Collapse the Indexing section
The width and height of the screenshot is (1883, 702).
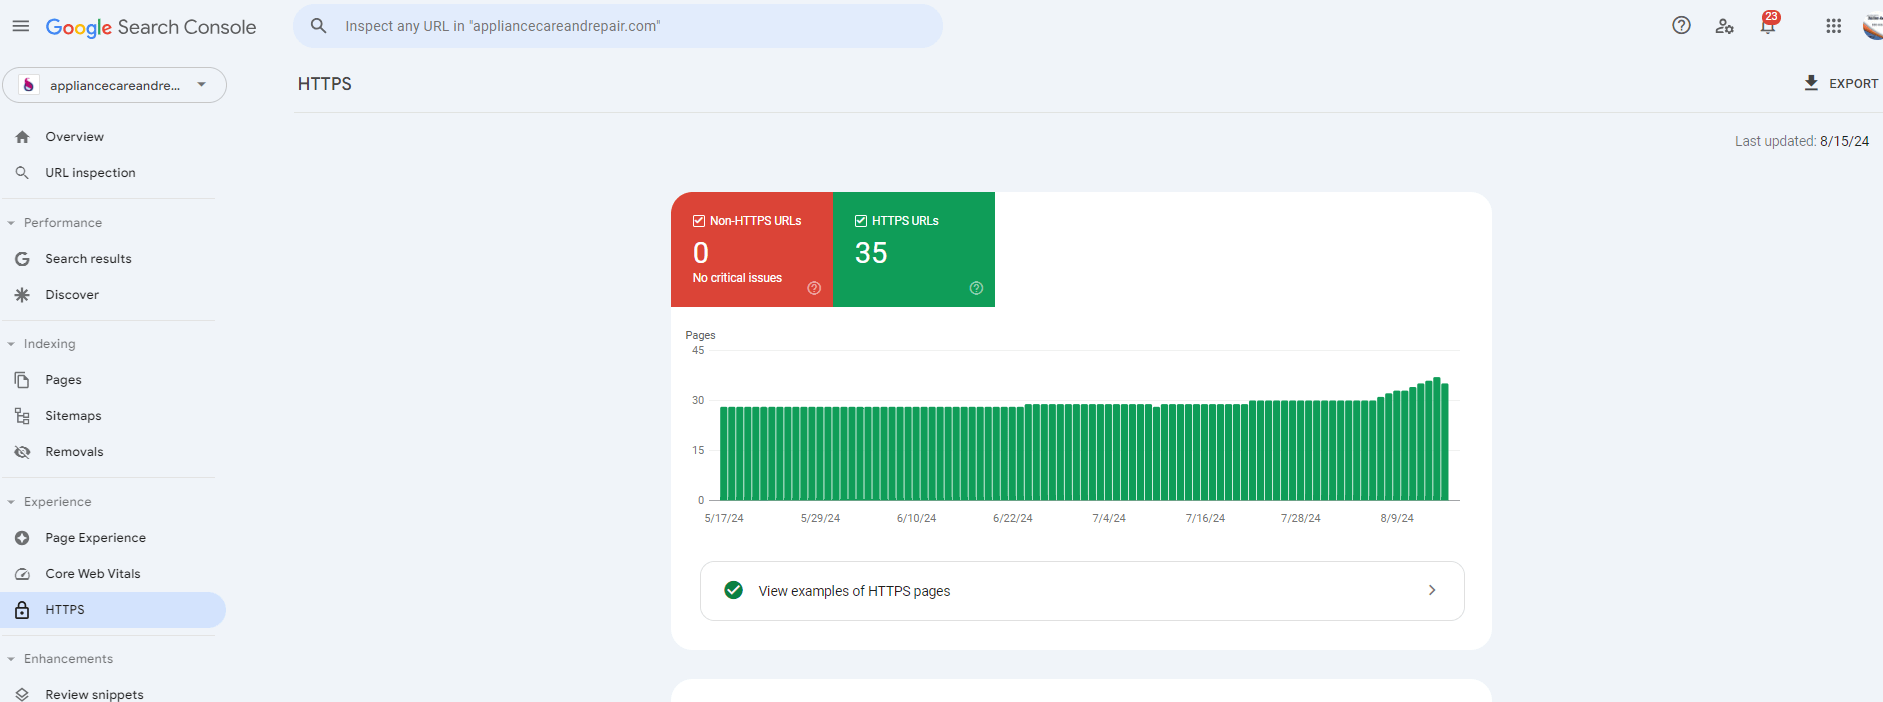click(x=11, y=344)
